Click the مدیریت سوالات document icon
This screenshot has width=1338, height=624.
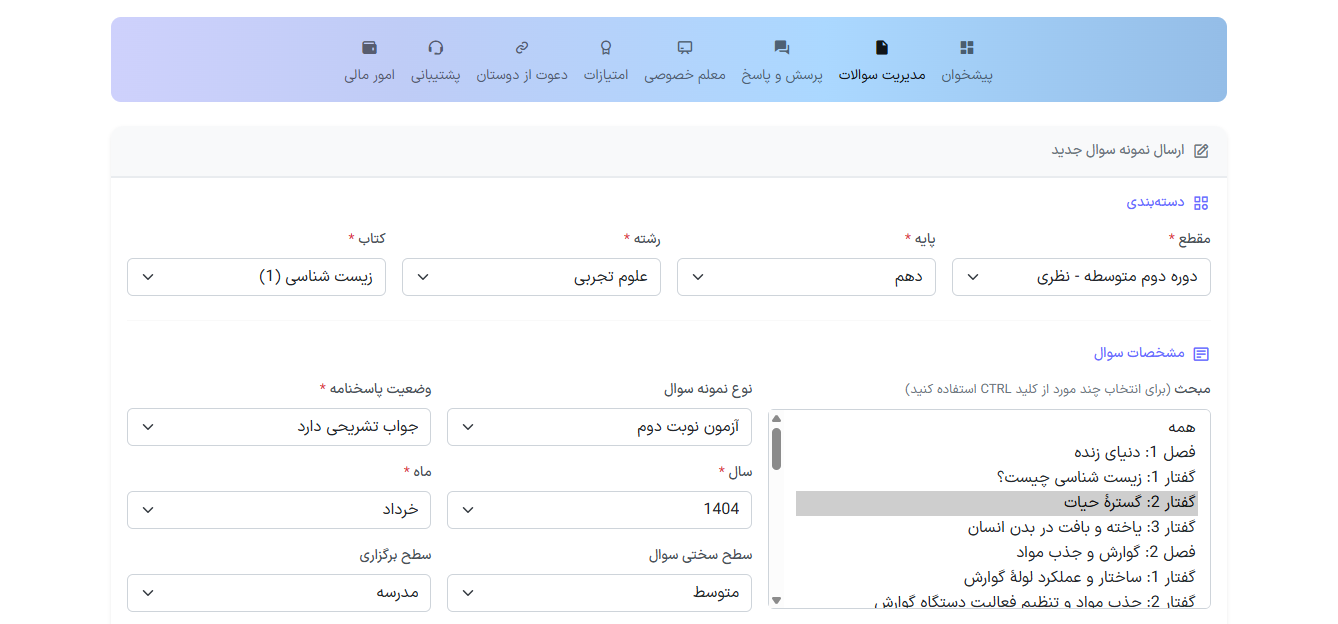[881, 48]
